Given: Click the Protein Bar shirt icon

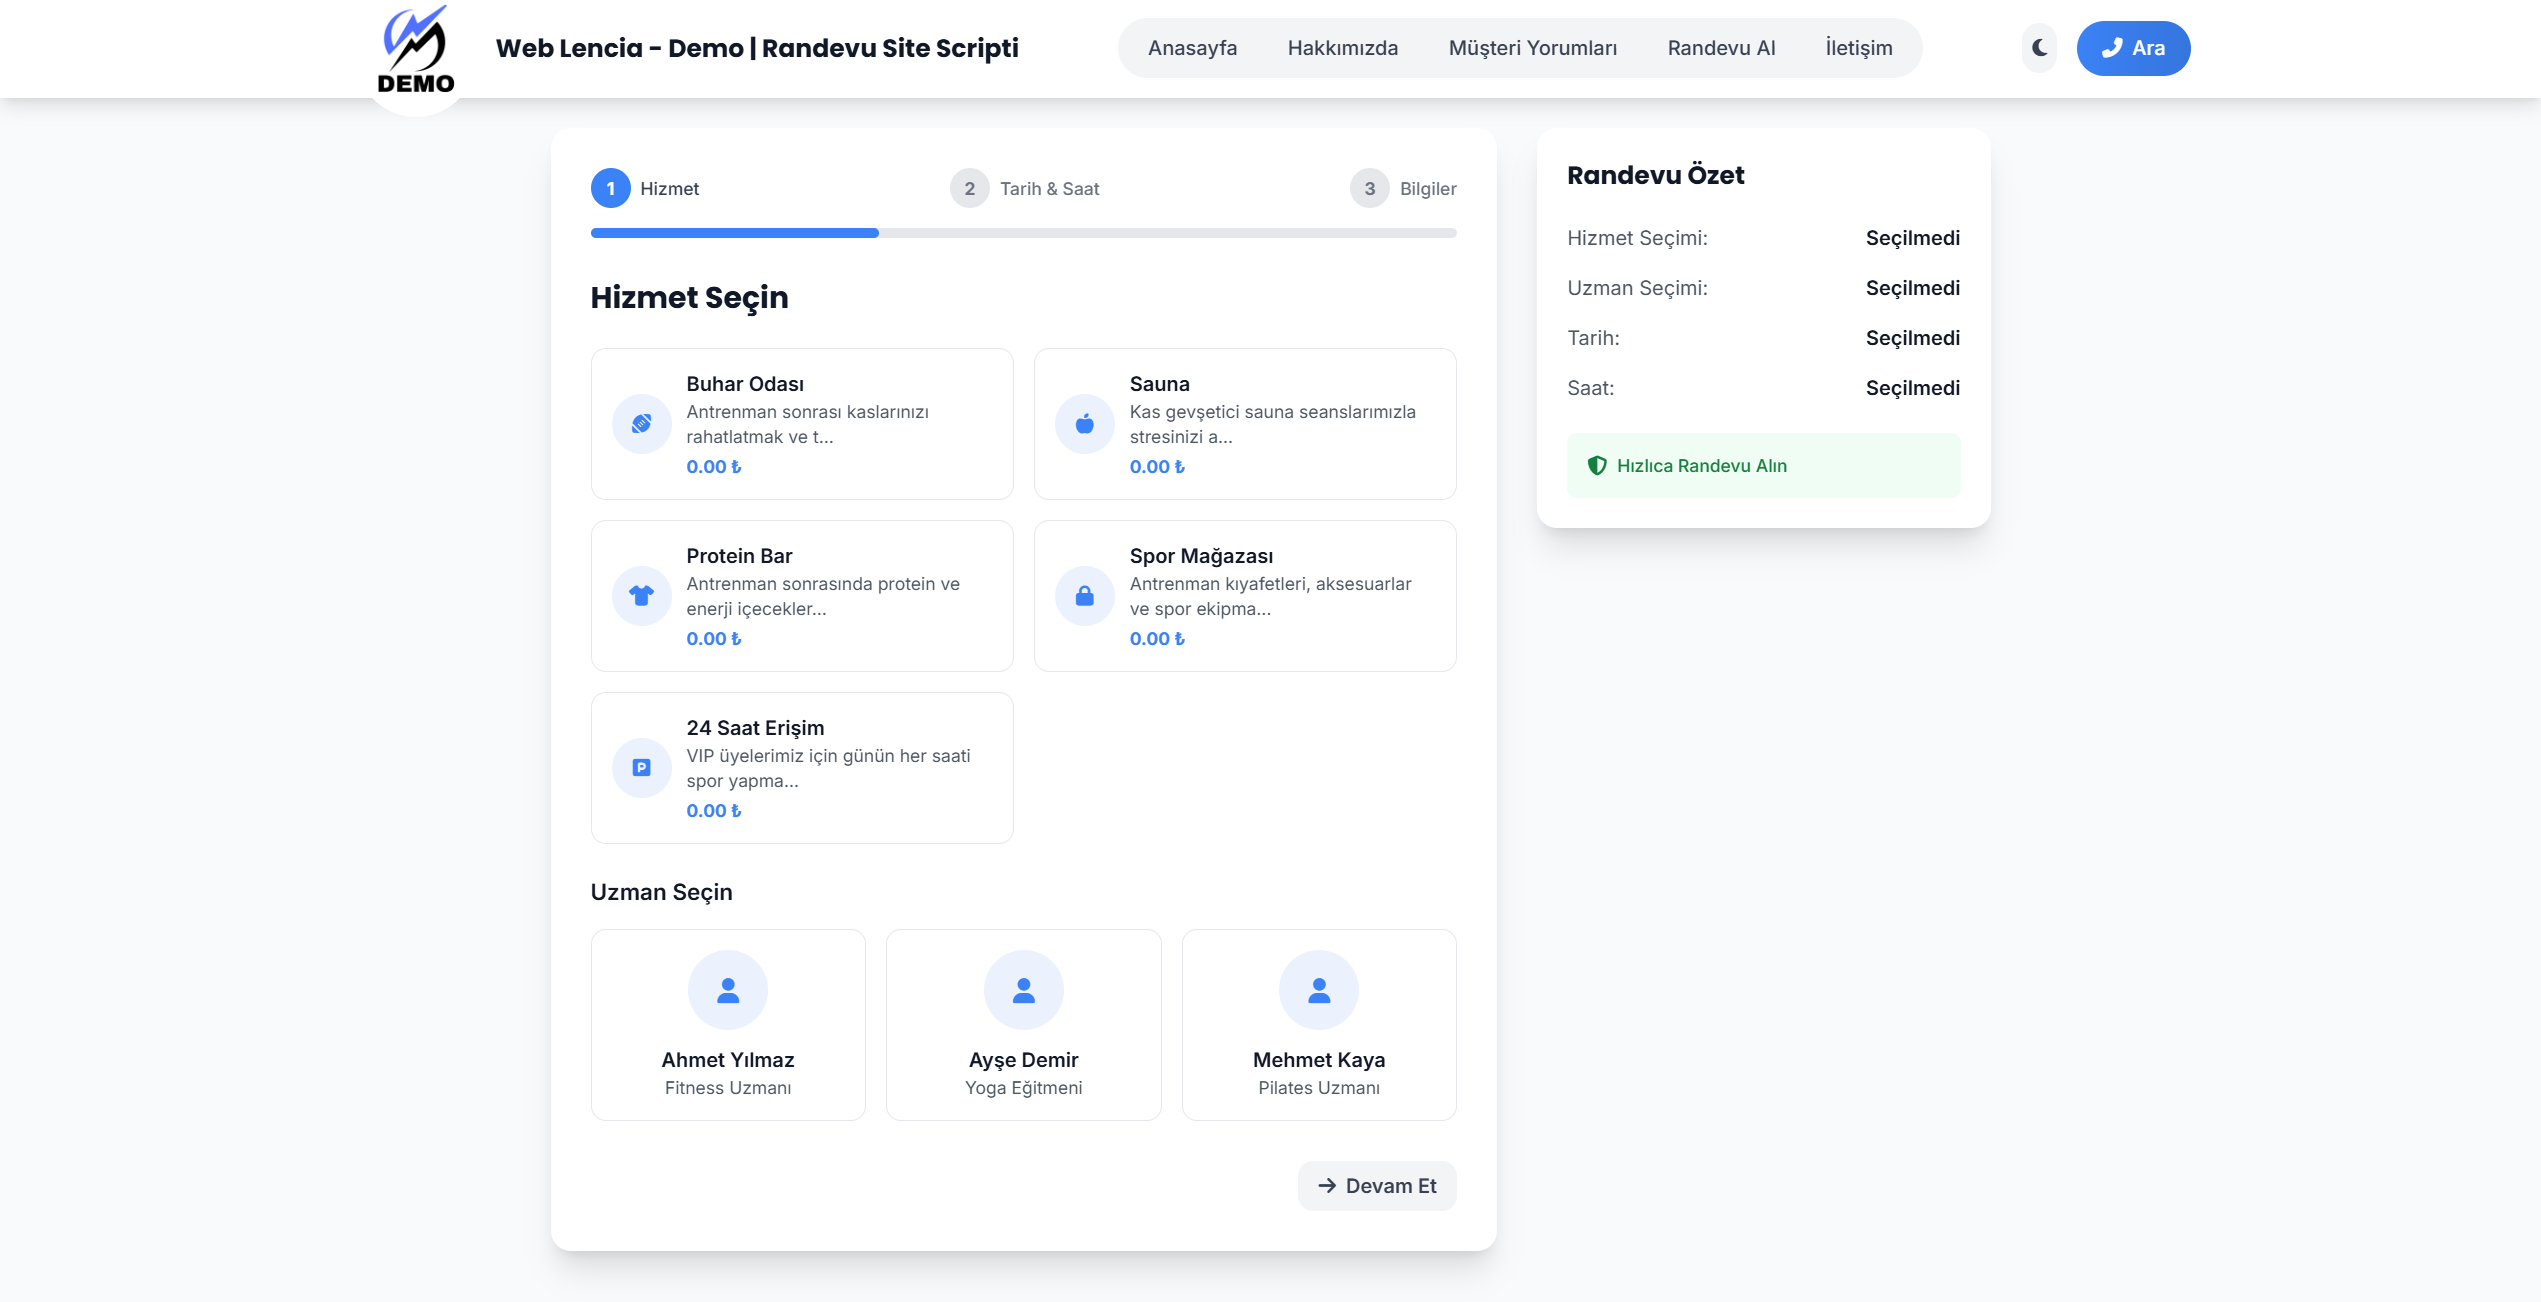Looking at the screenshot, I should click(x=641, y=596).
